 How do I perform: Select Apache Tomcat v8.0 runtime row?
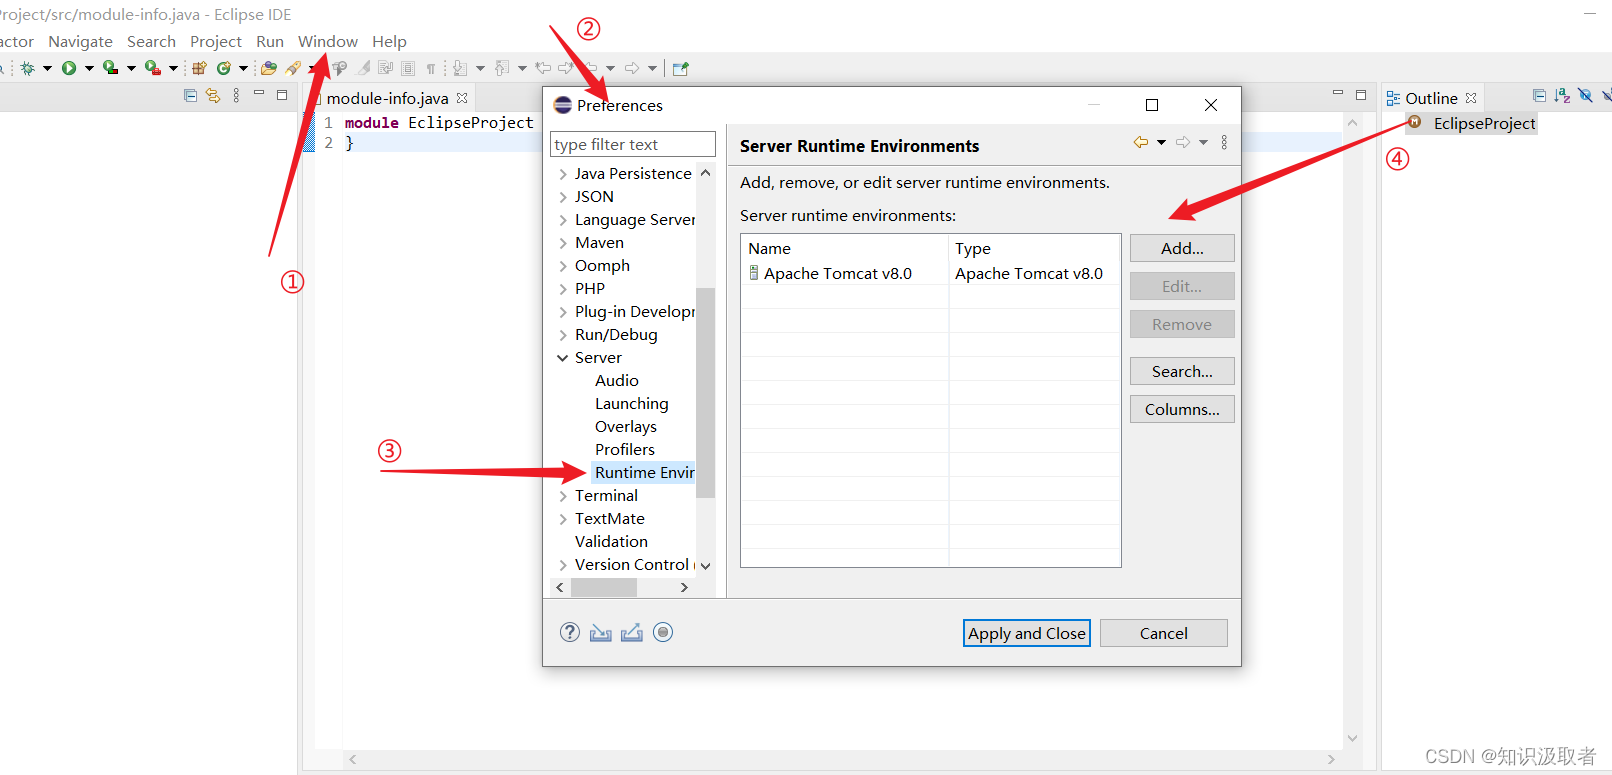(930, 274)
